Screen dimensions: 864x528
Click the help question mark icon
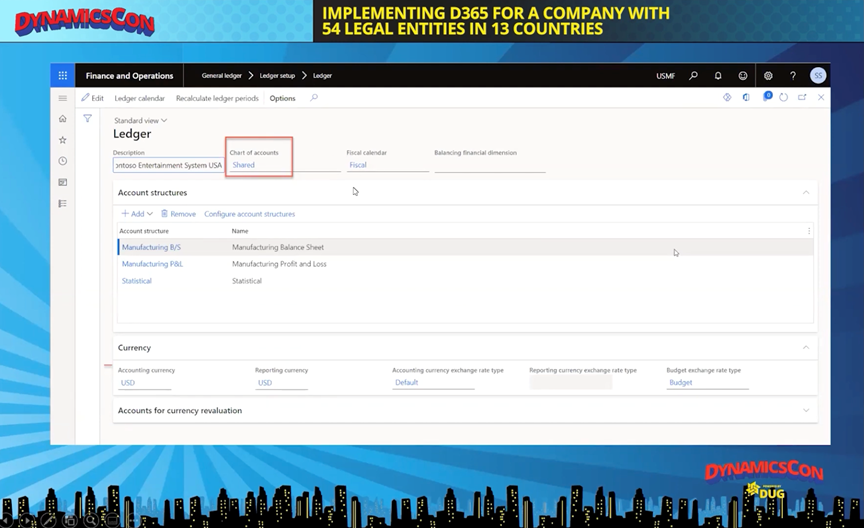(793, 76)
